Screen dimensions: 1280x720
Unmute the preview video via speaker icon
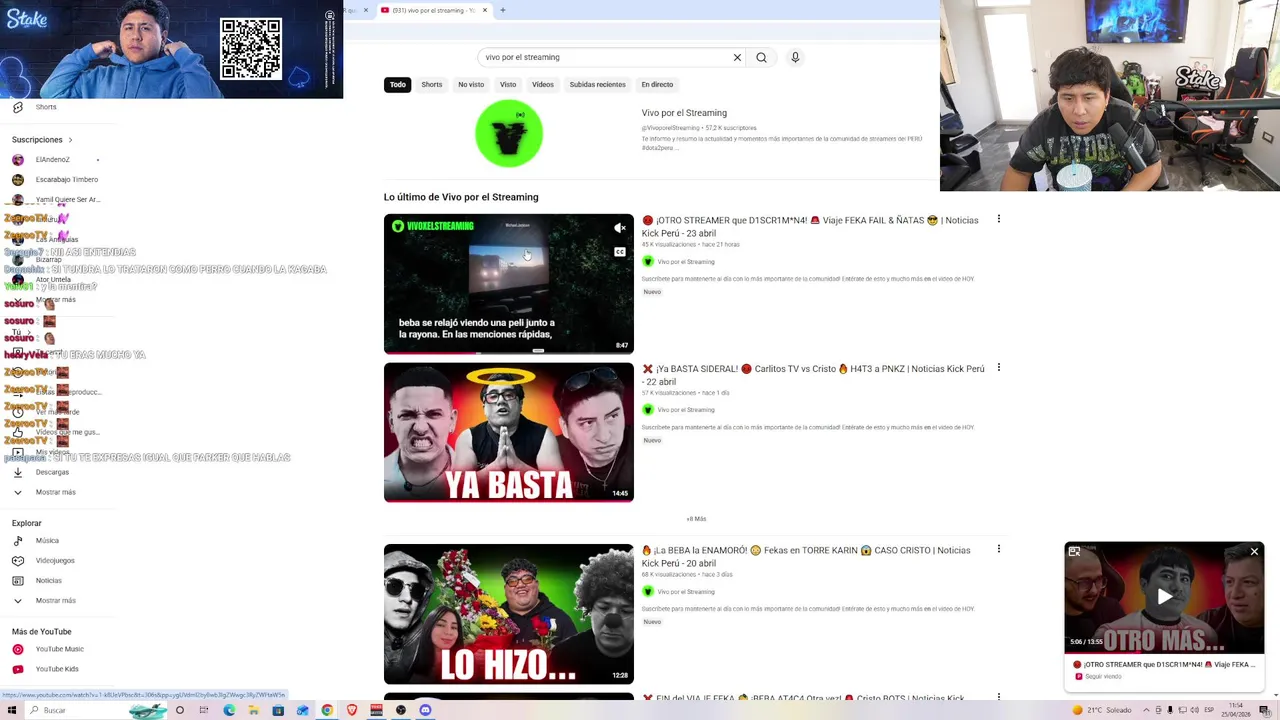click(x=620, y=228)
